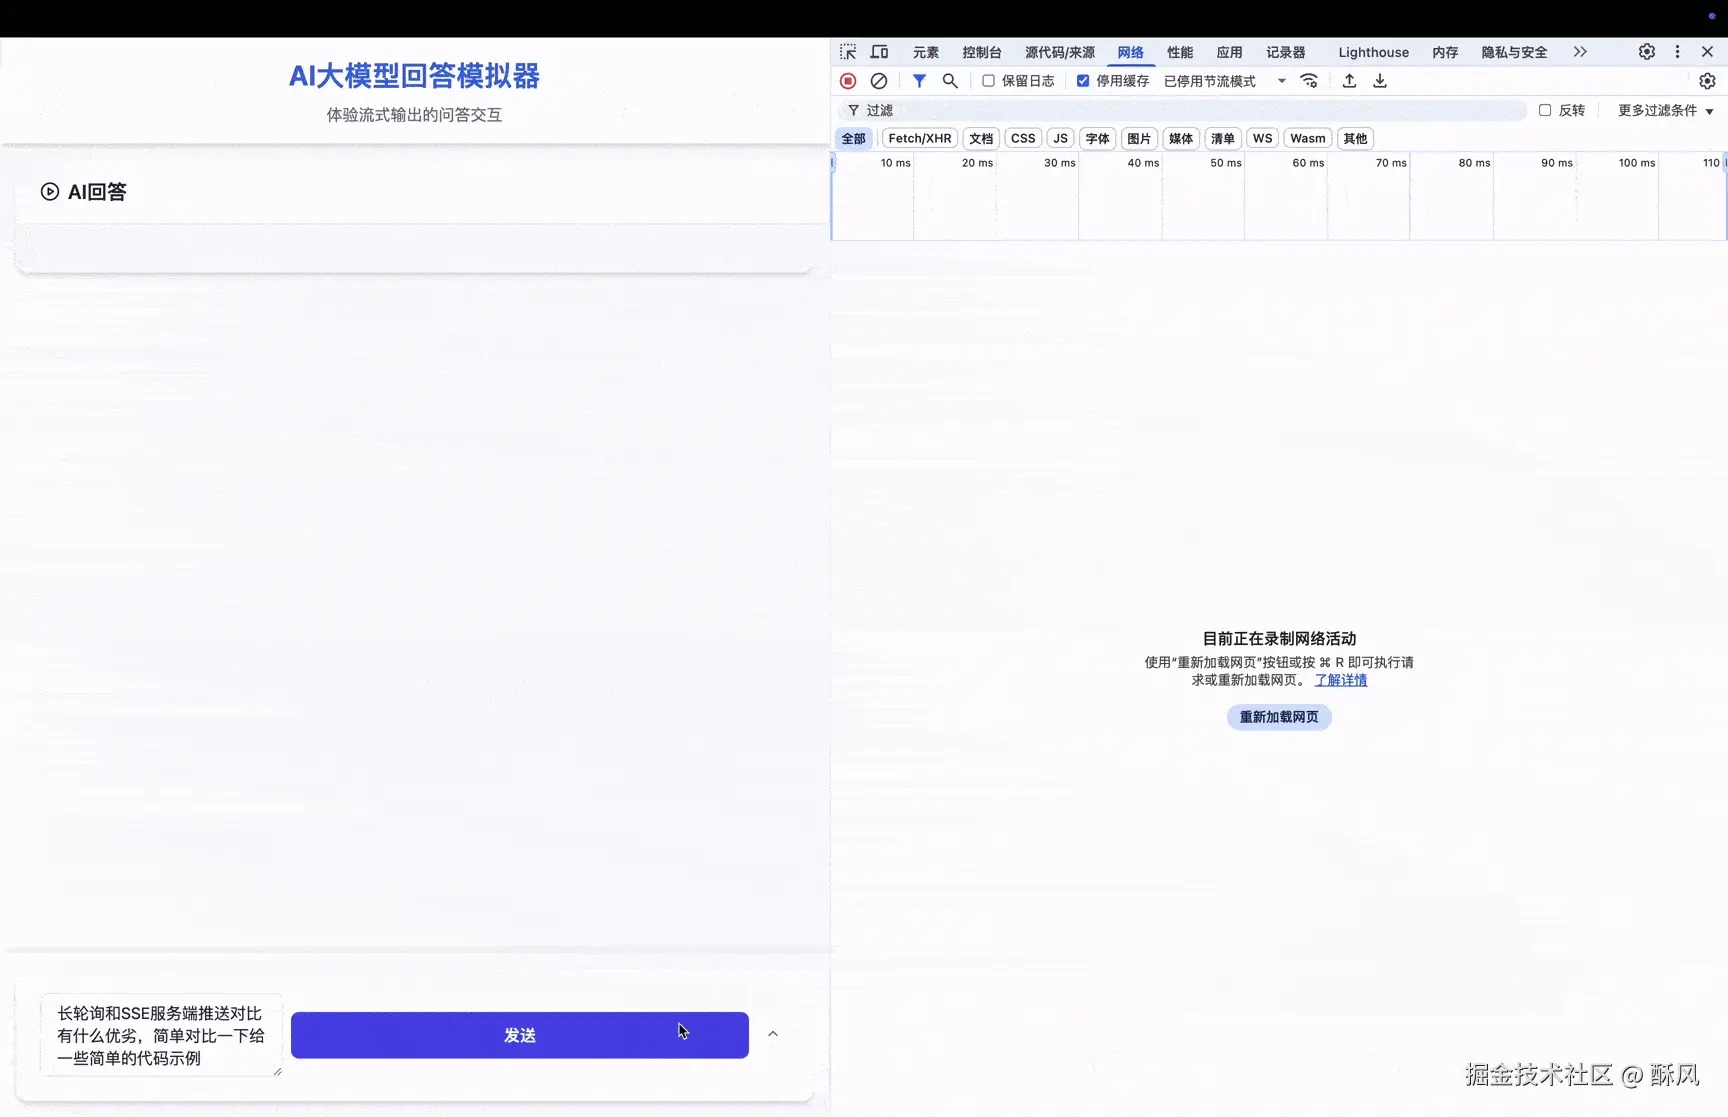Screen dimensions: 1728x1117
Task: Export HAR file download icon
Action: tap(1380, 81)
